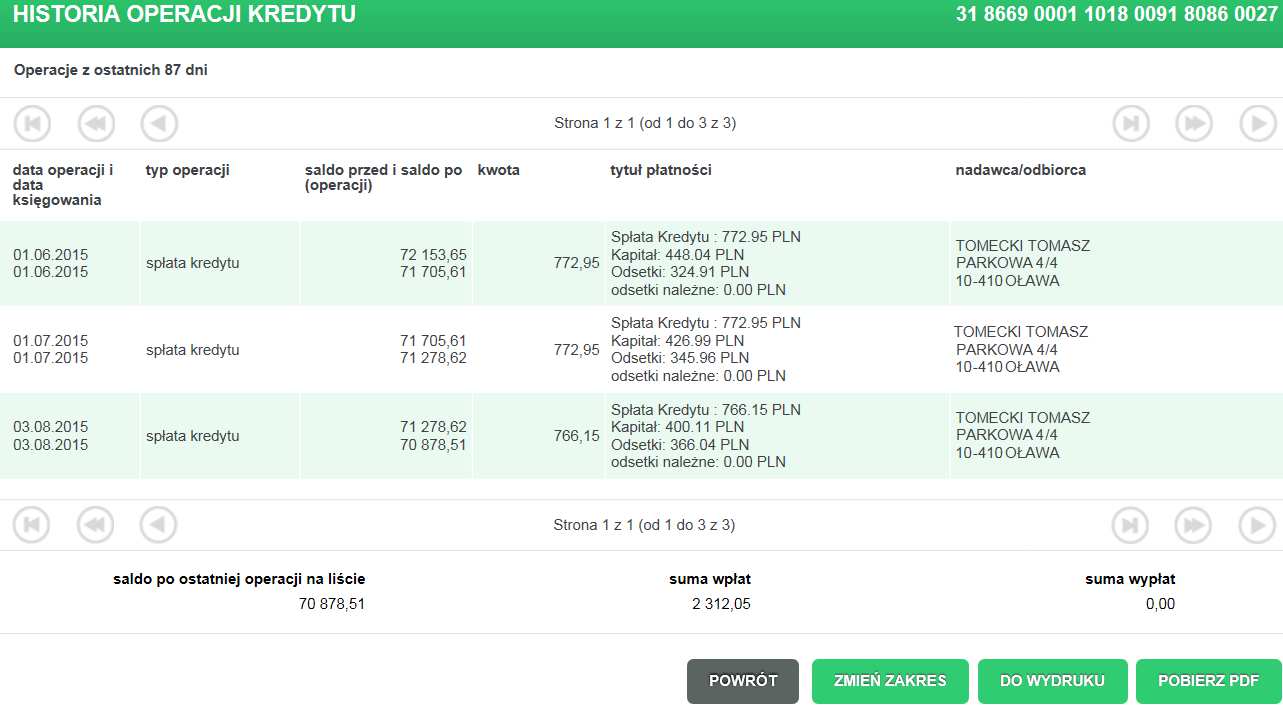Viewport: 1283px width, 720px height.
Task: Click total 'suma wpłat' value 2 312,05
Action: pos(721,604)
